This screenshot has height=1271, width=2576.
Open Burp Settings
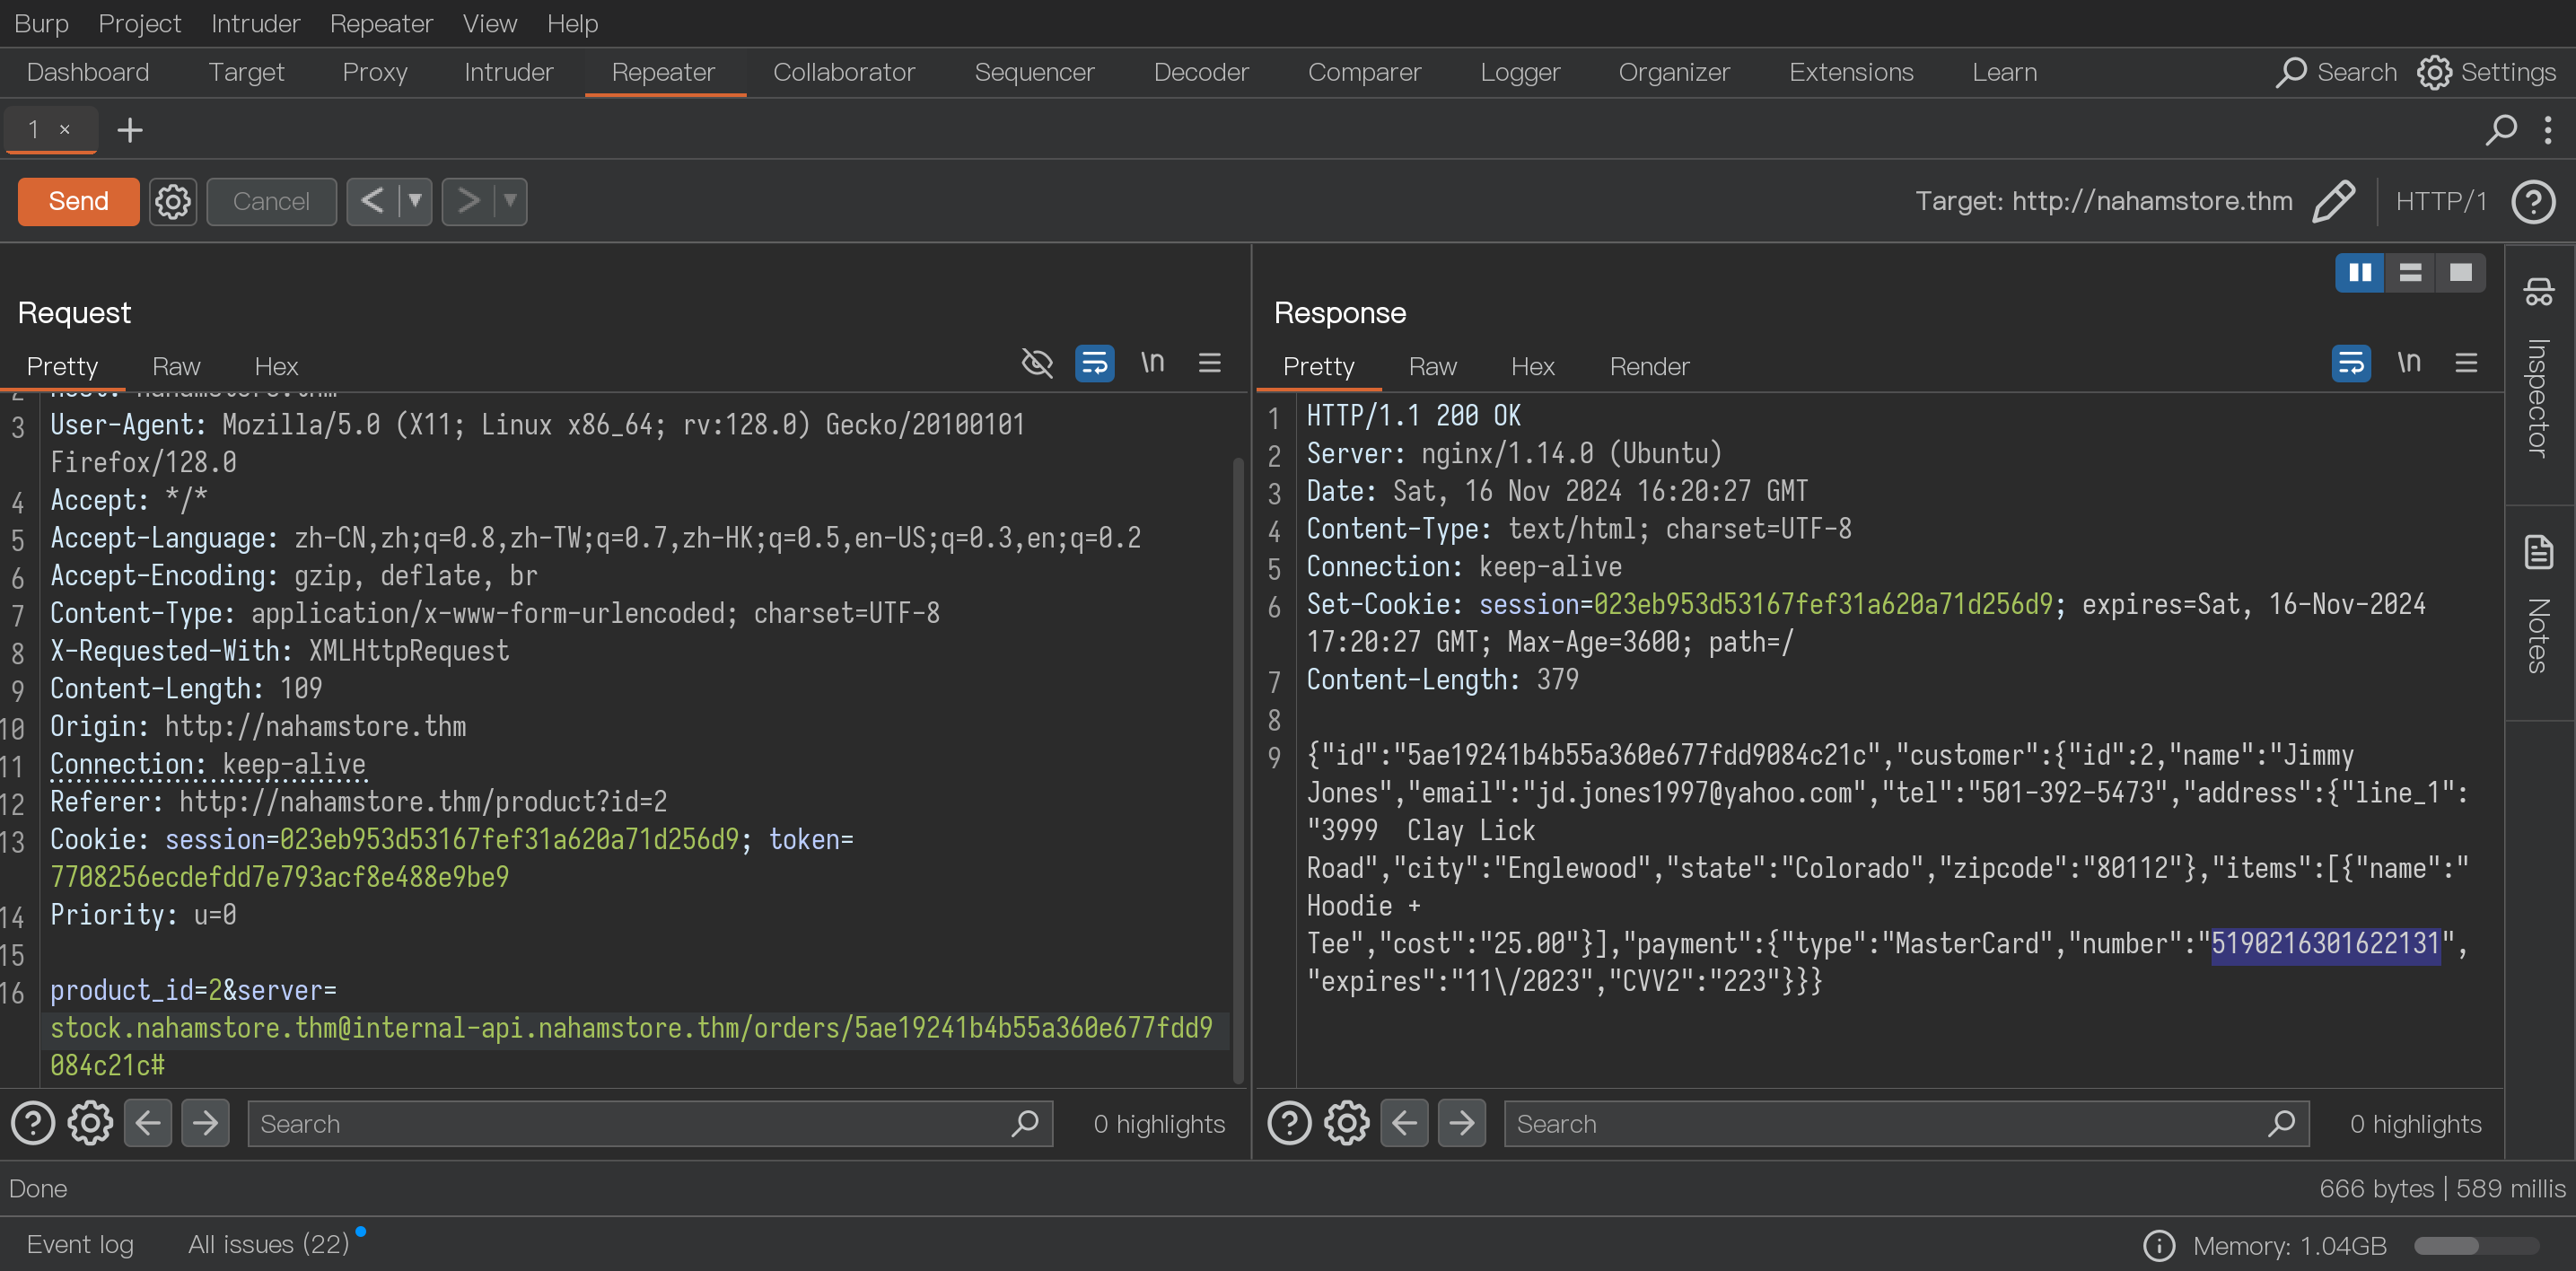click(2487, 72)
